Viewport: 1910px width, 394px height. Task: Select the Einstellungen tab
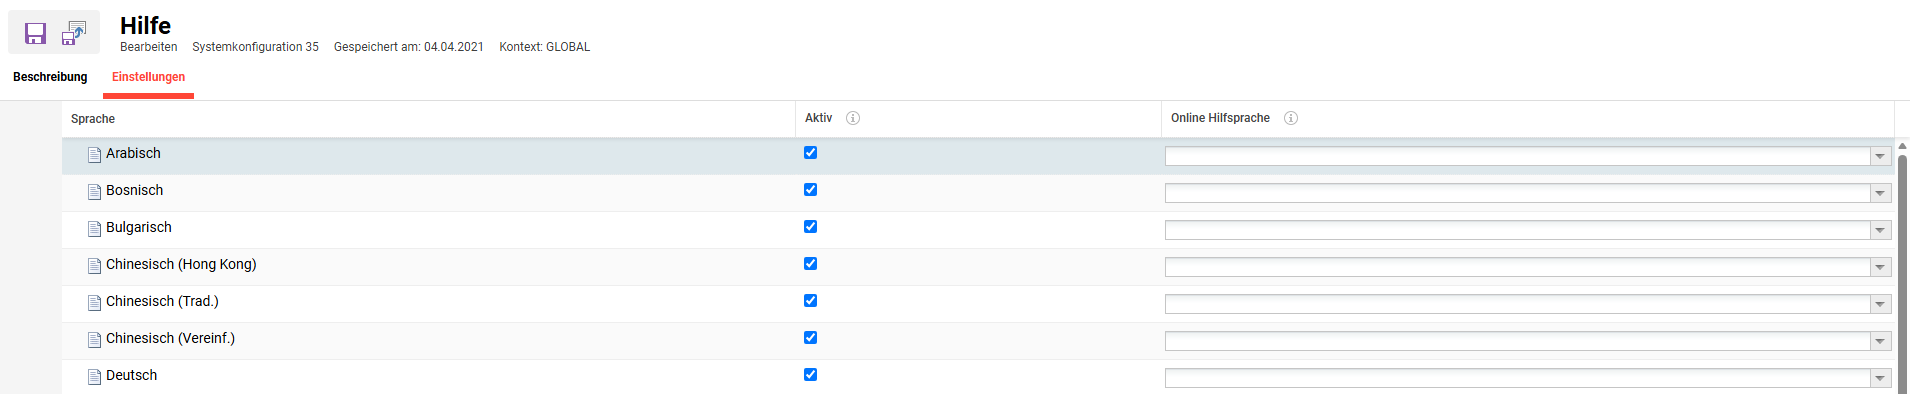(148, 77)
